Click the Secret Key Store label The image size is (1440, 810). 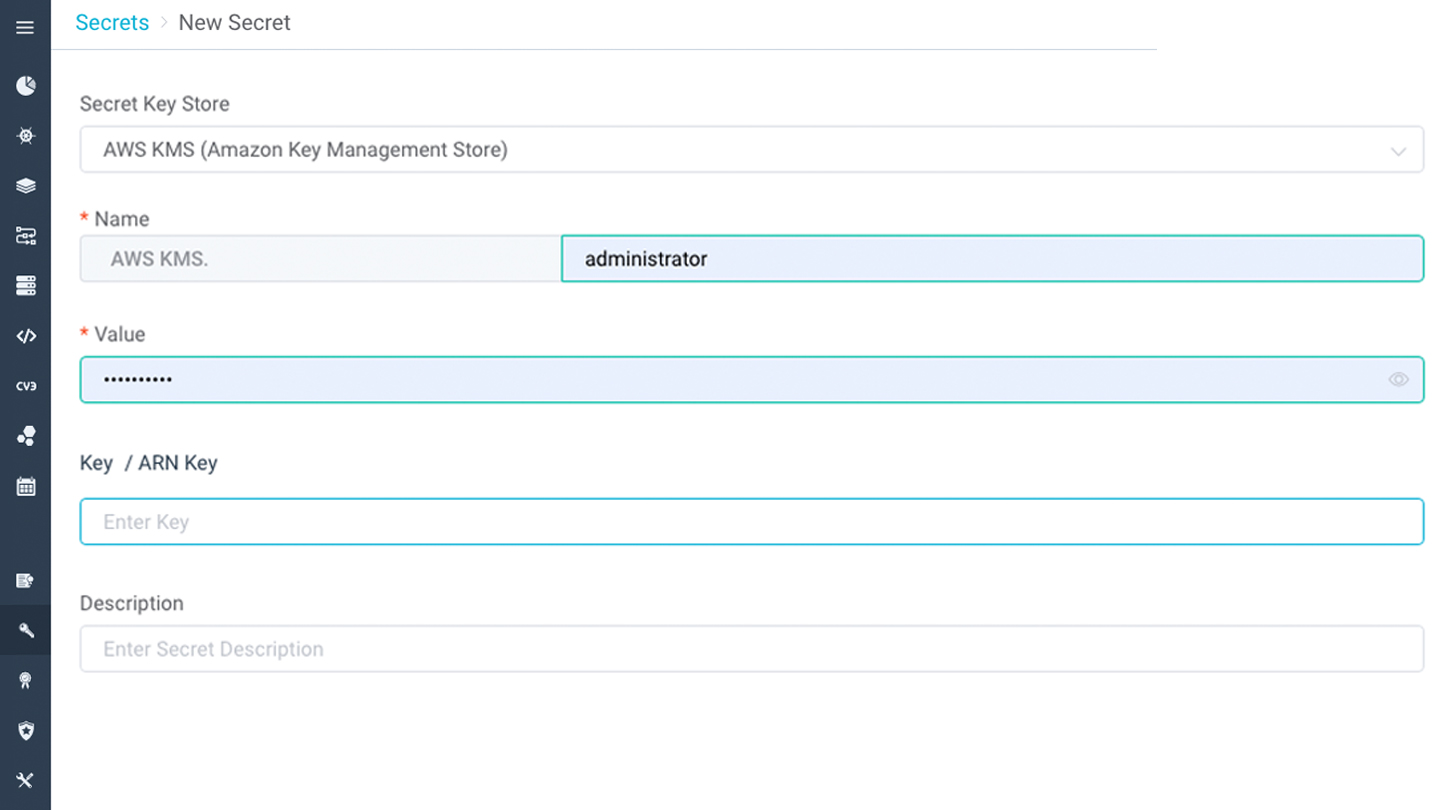(155, 104)
